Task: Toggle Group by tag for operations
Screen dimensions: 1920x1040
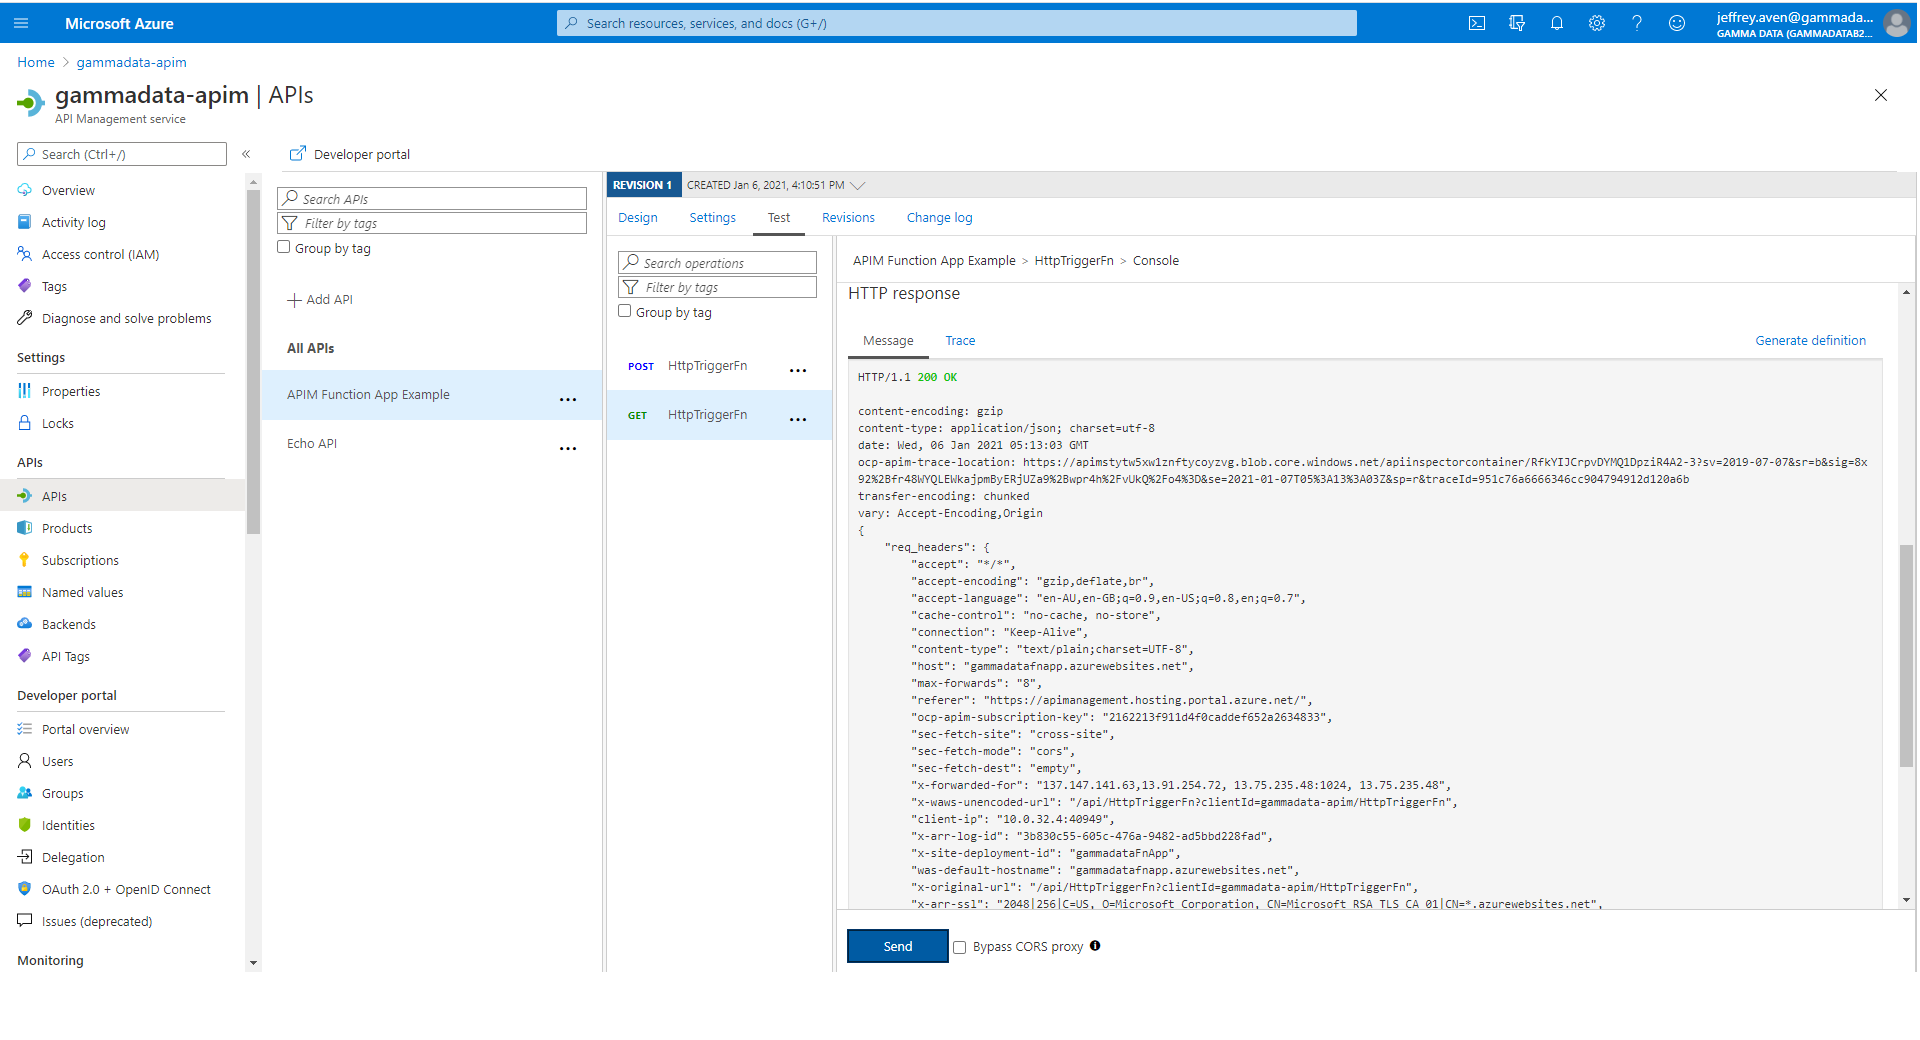Action: [625, 311]
